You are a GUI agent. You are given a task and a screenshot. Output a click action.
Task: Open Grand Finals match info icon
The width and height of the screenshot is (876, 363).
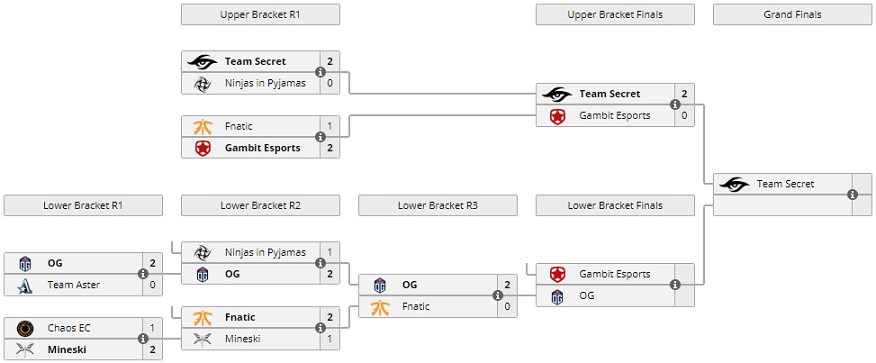(x=852, y=194)
